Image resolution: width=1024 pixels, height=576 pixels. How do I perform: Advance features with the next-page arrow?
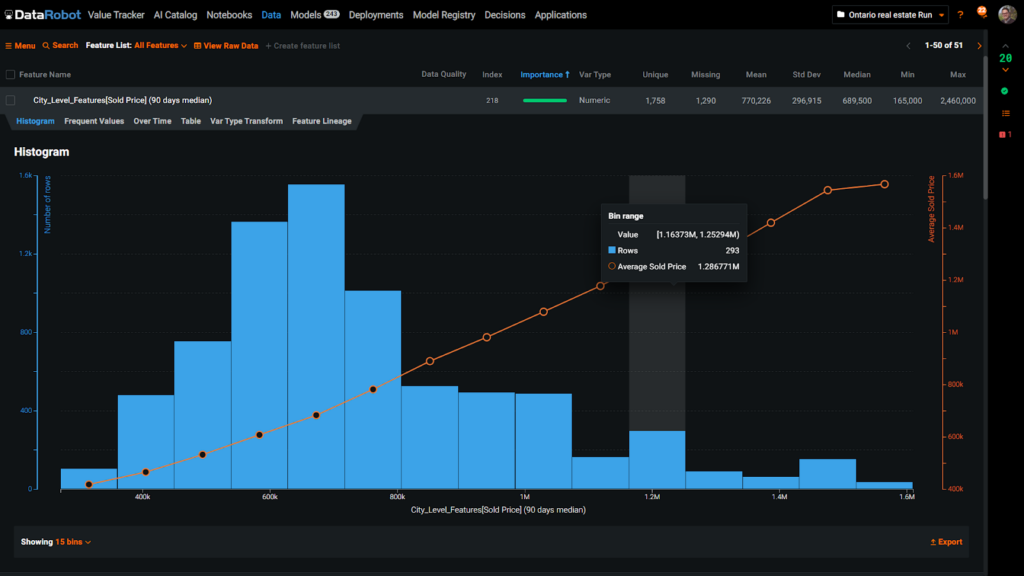(x=980, y=45)
